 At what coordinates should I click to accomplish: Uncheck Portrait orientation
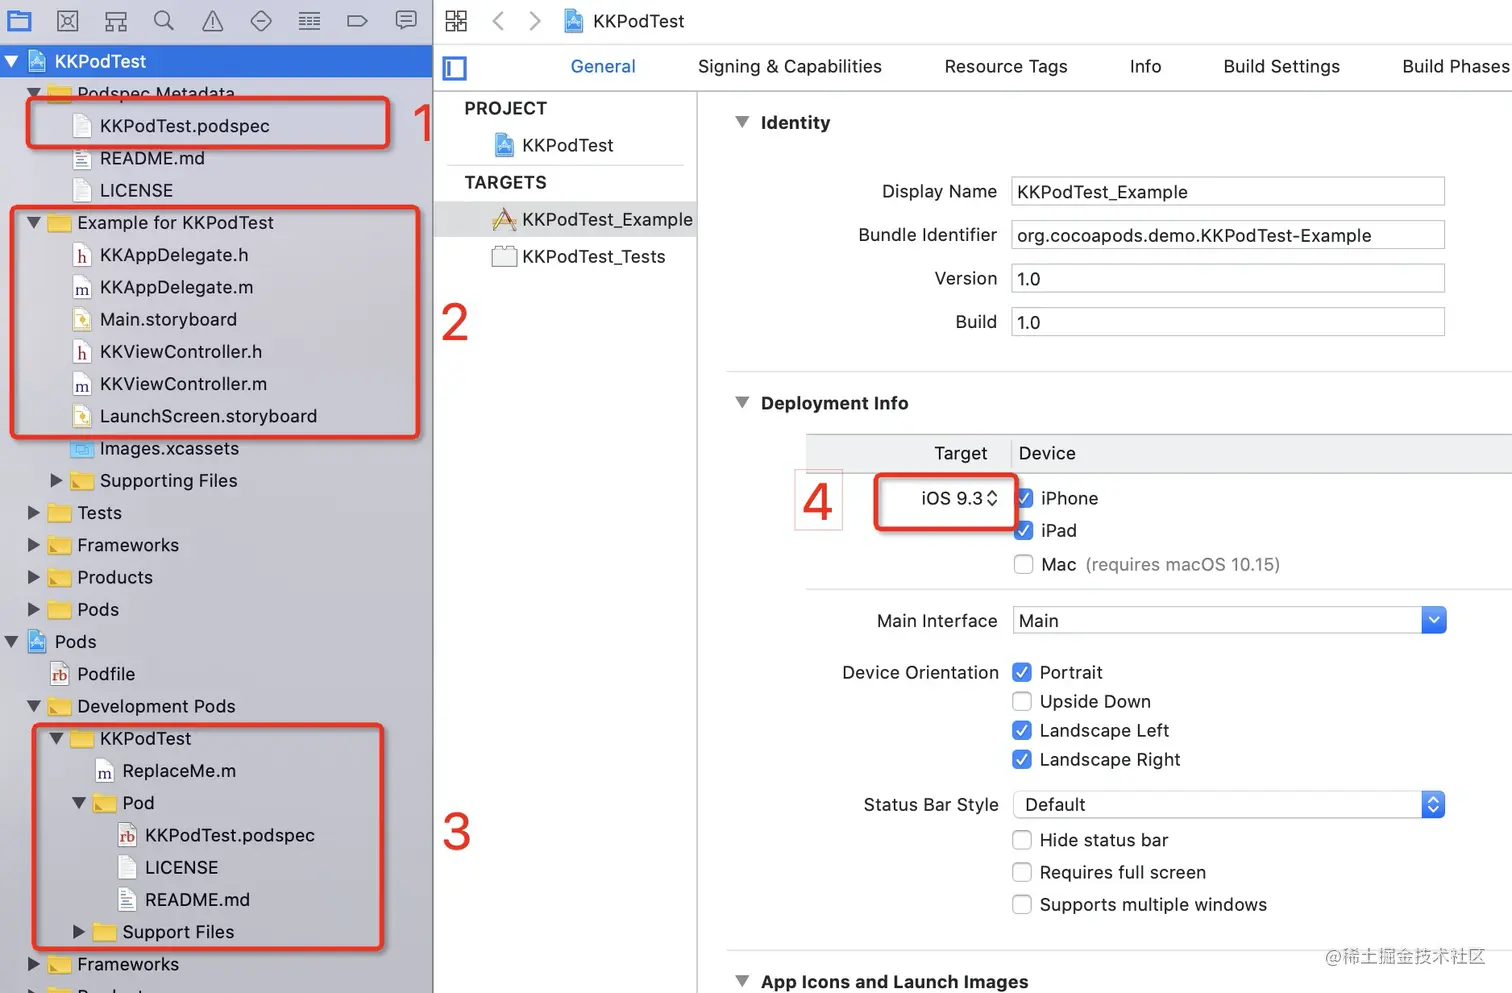click(1022, 672)
